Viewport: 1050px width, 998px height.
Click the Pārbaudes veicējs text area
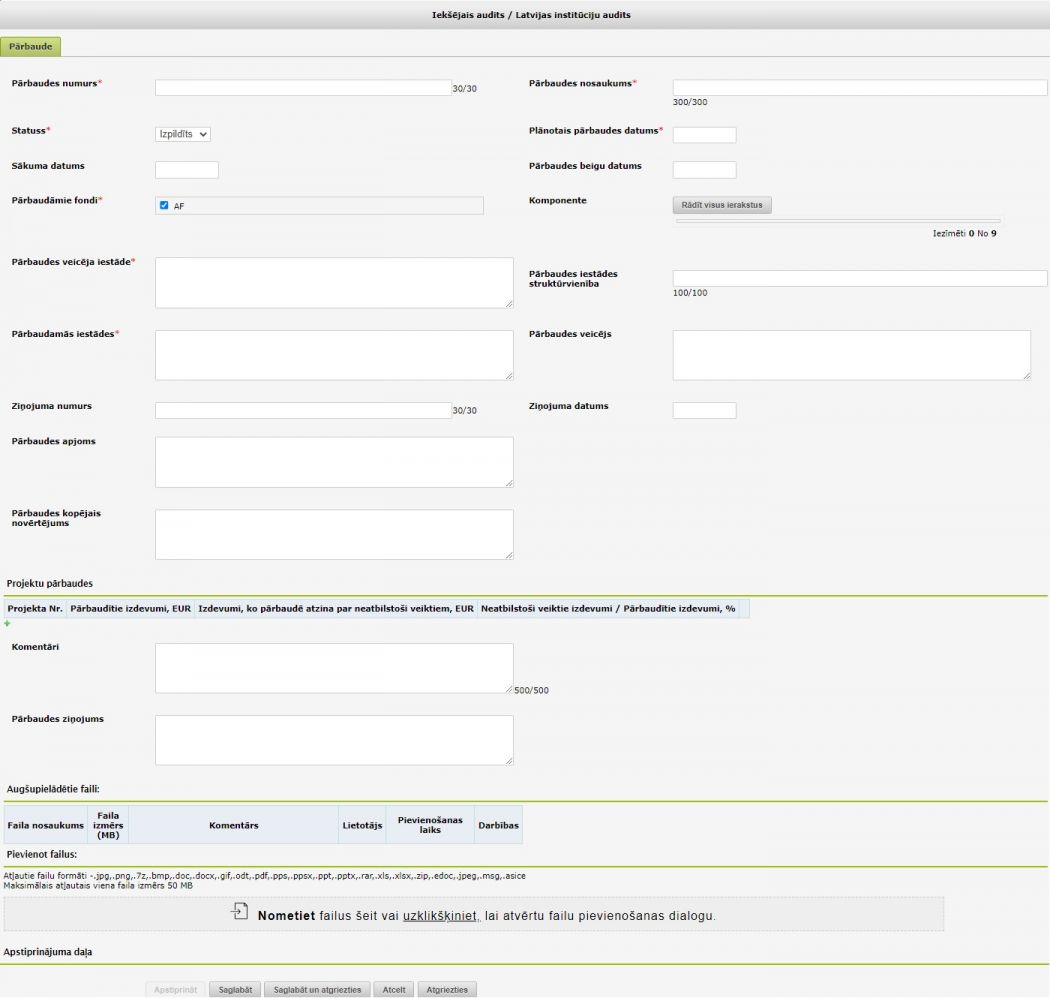[851, 355]
